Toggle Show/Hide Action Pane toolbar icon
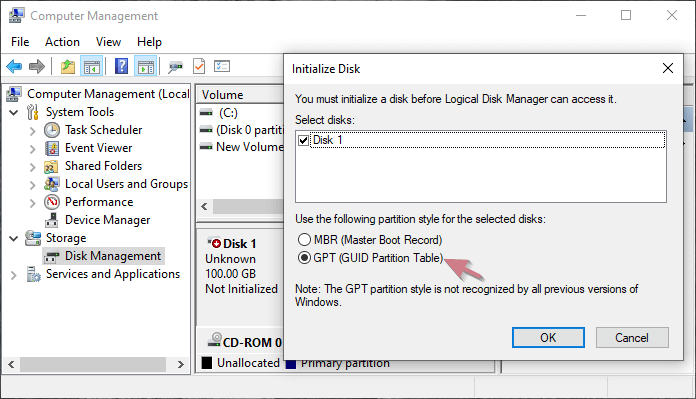This screenshot has height=399, width=696. click(x=146, y=67)
